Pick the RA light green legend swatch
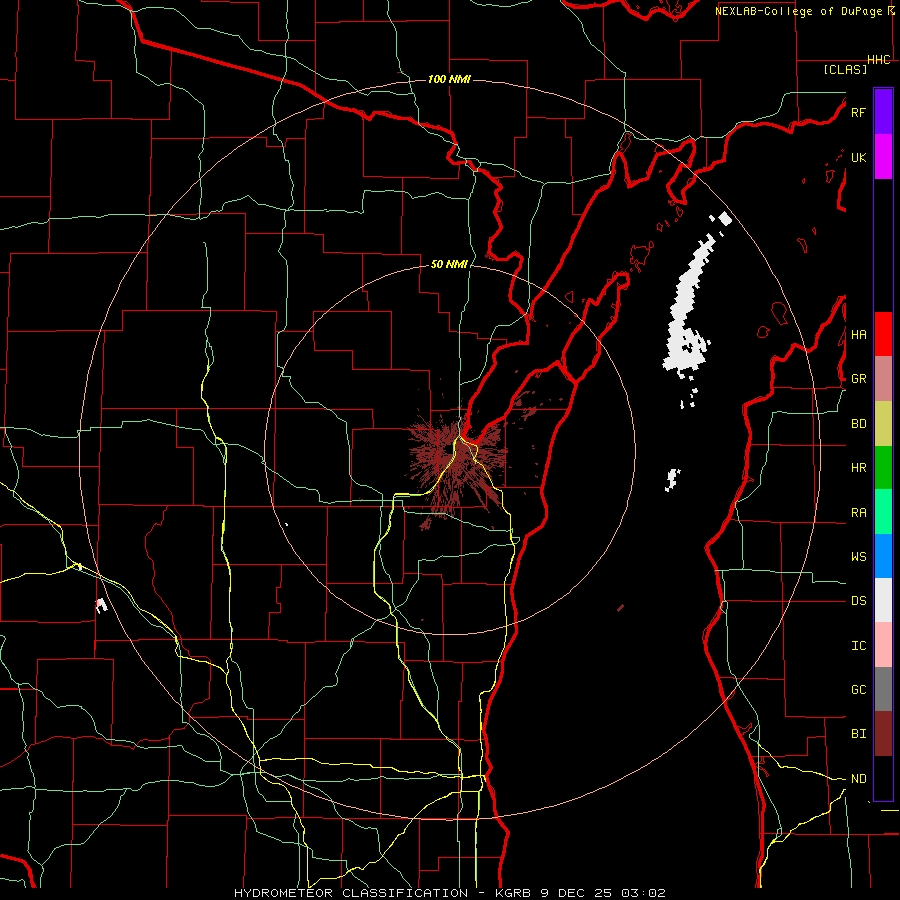The width and height of the screenshot is (900, 900). (883, 512)
